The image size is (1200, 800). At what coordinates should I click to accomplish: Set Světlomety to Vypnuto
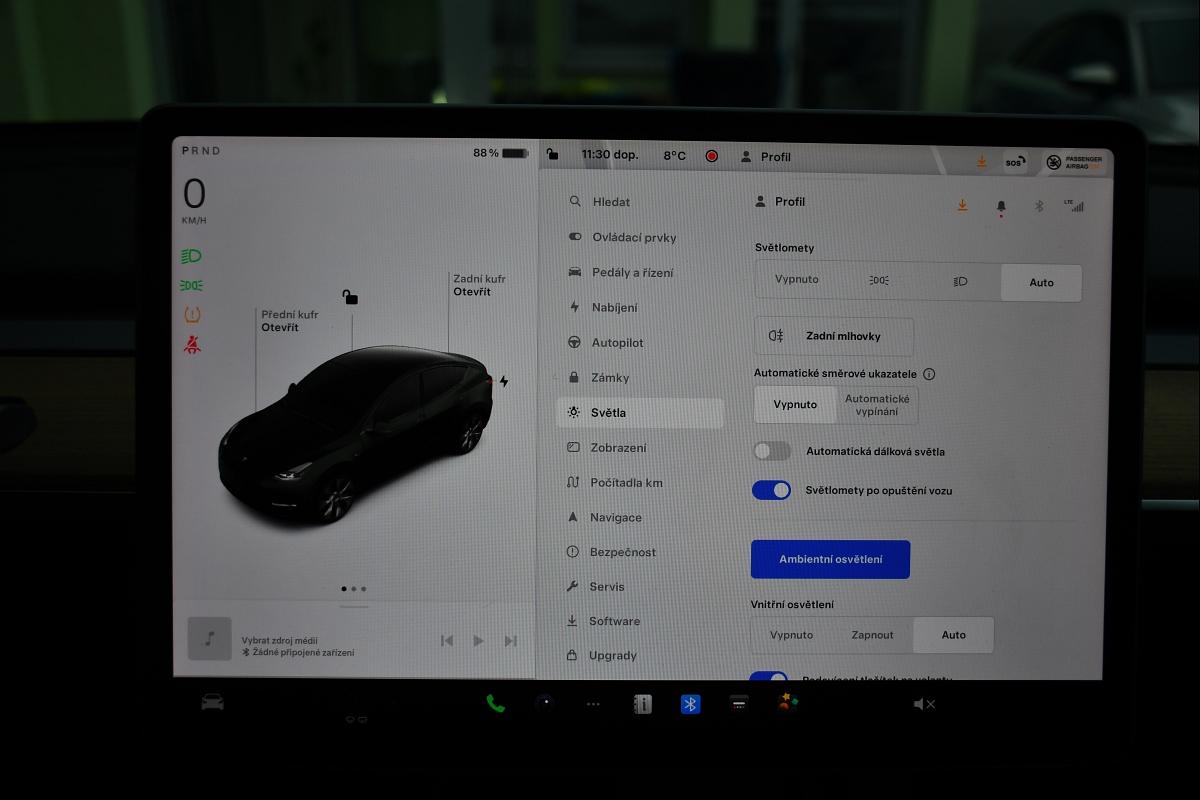coord(797,280)
